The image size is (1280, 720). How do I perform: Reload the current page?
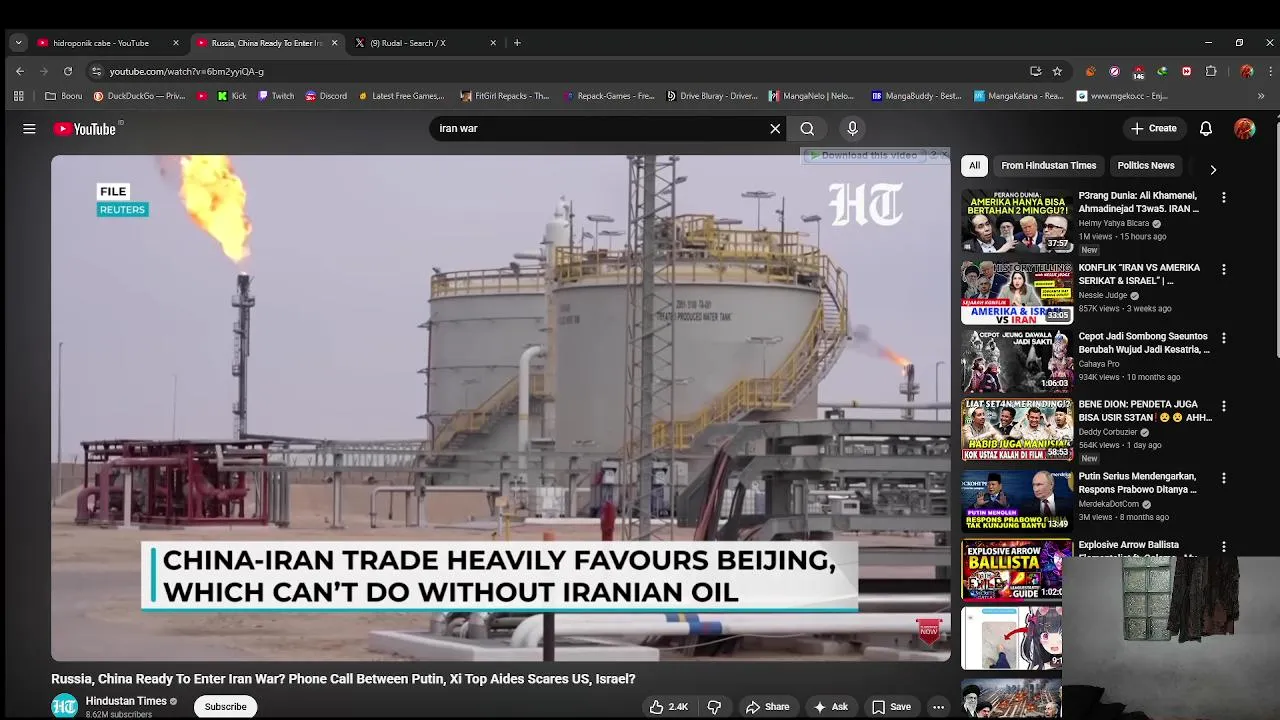(x=68, y=71)
